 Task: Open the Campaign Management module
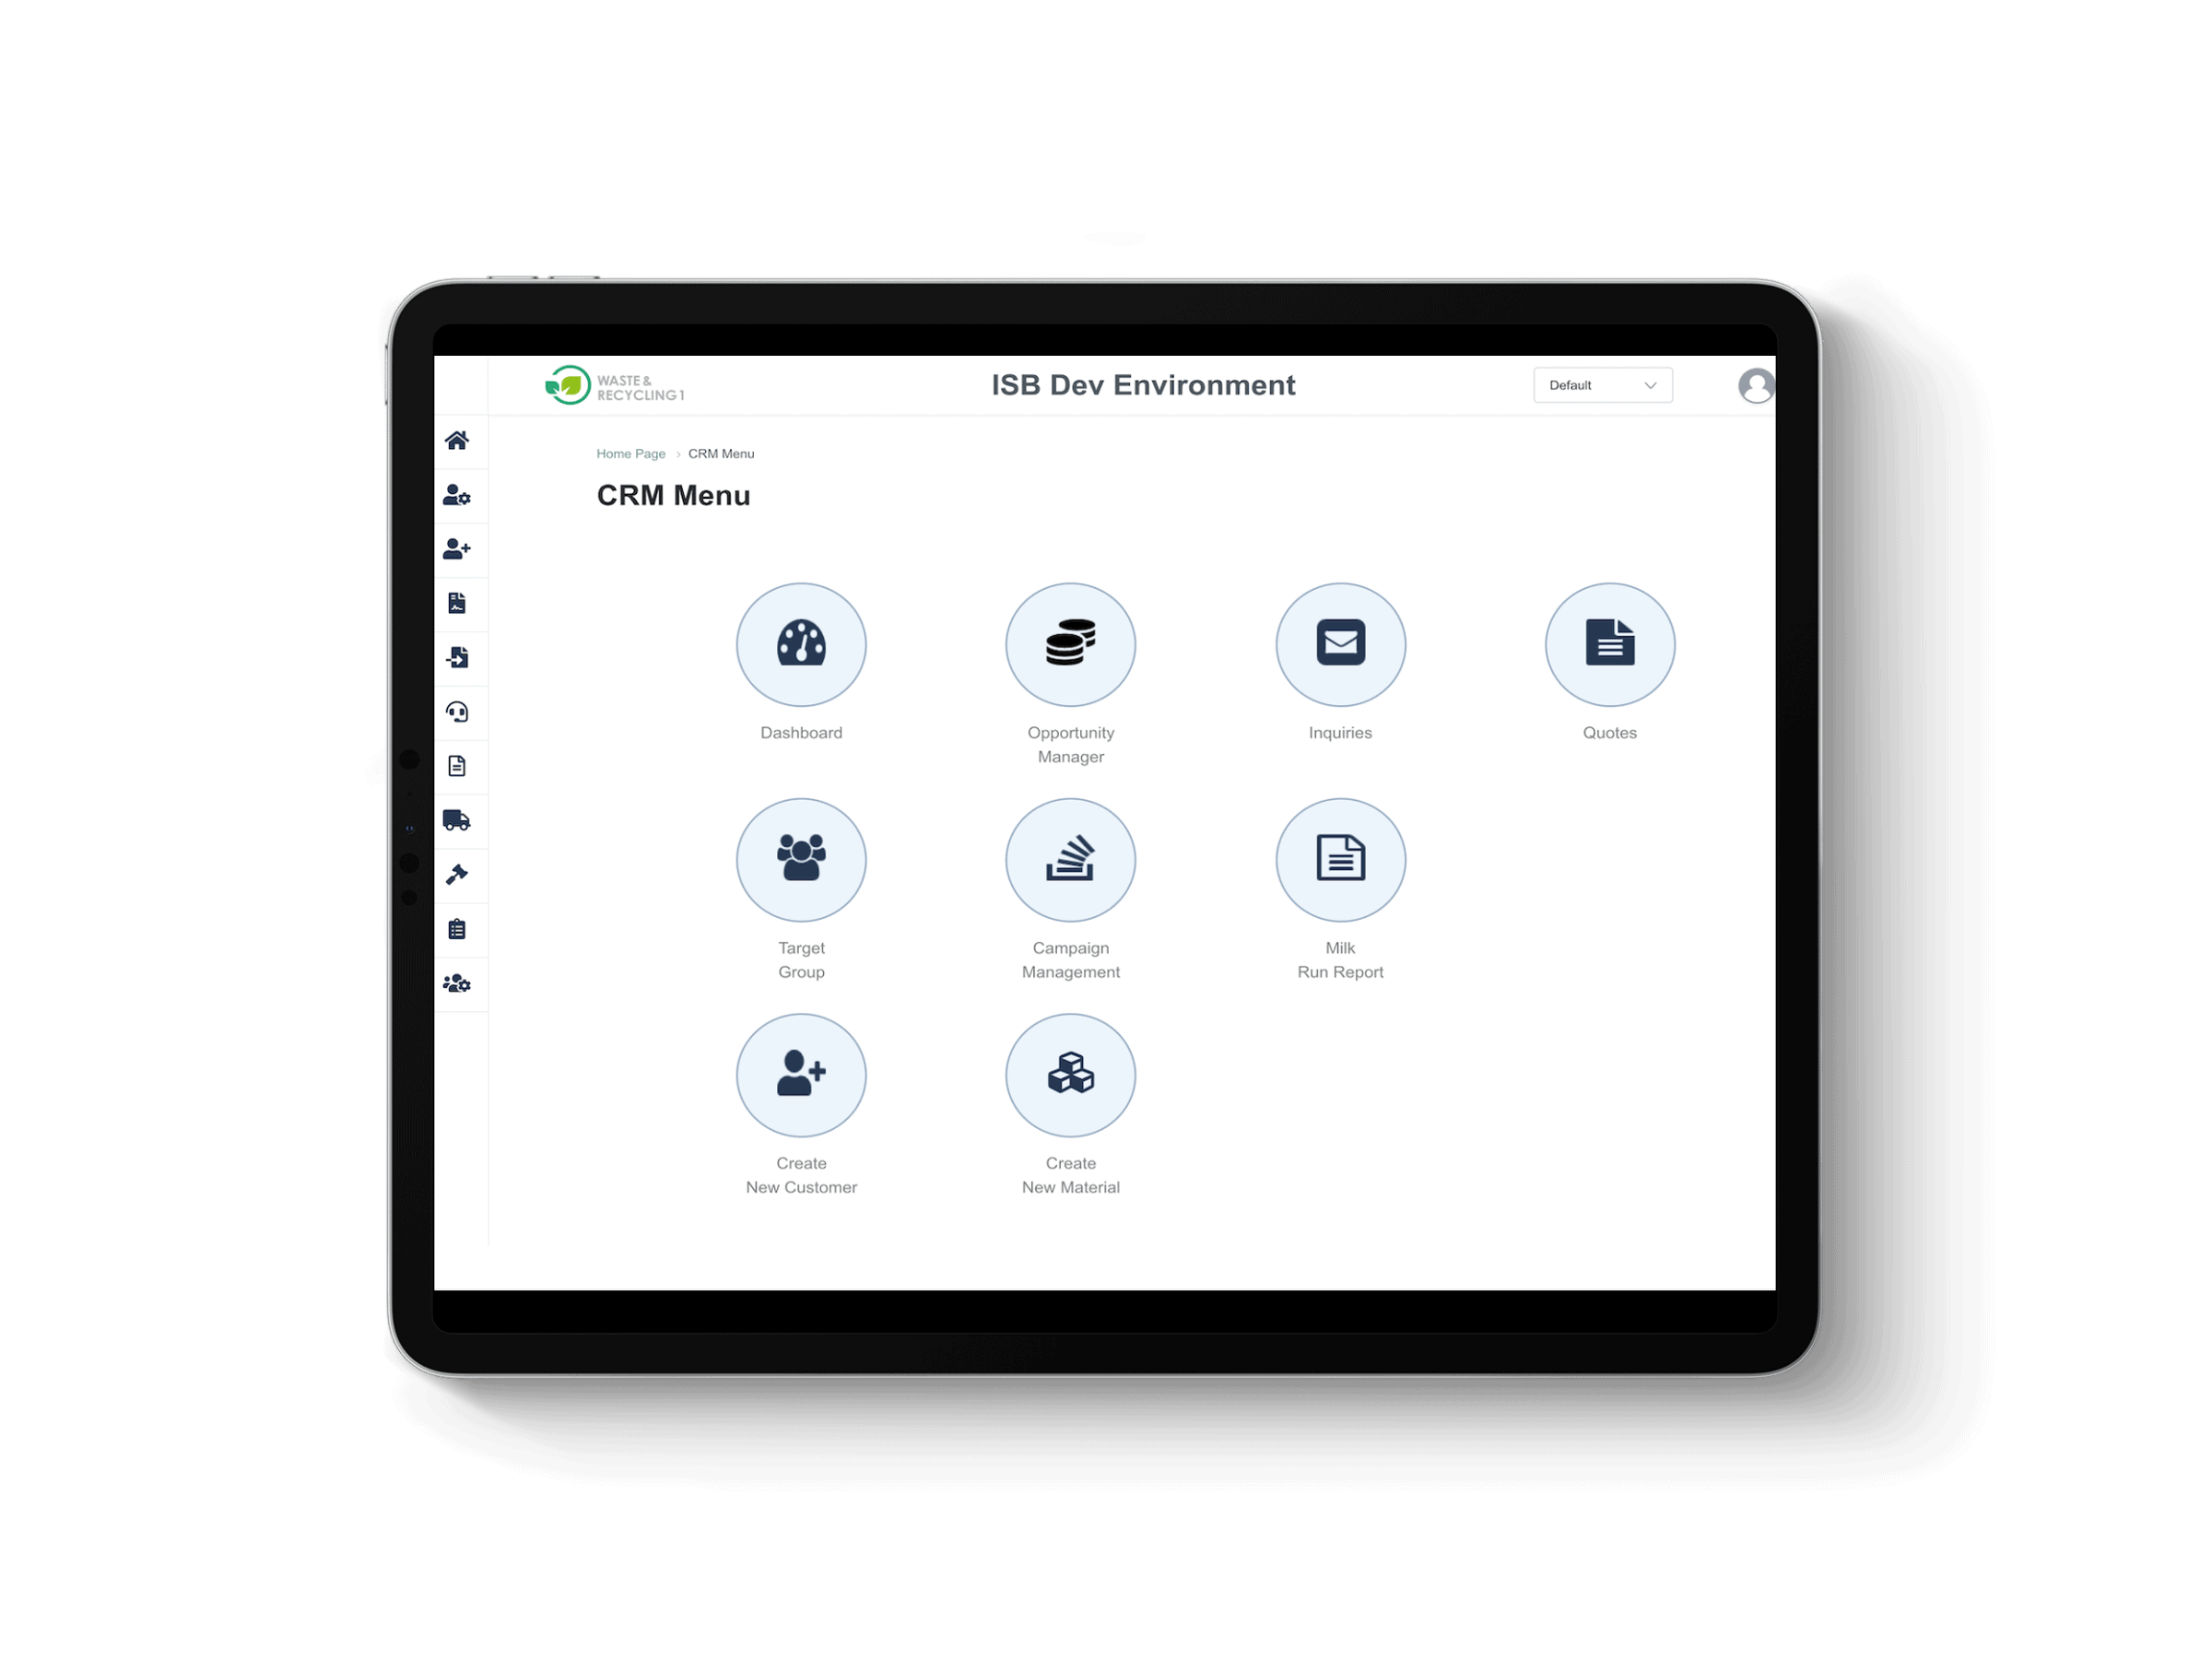[x=1069, y=861]
